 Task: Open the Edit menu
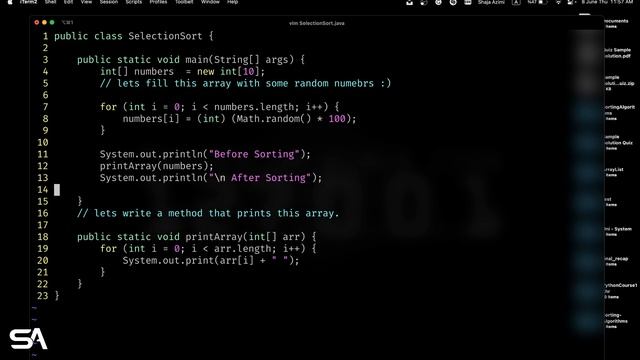tap(68, 2)
